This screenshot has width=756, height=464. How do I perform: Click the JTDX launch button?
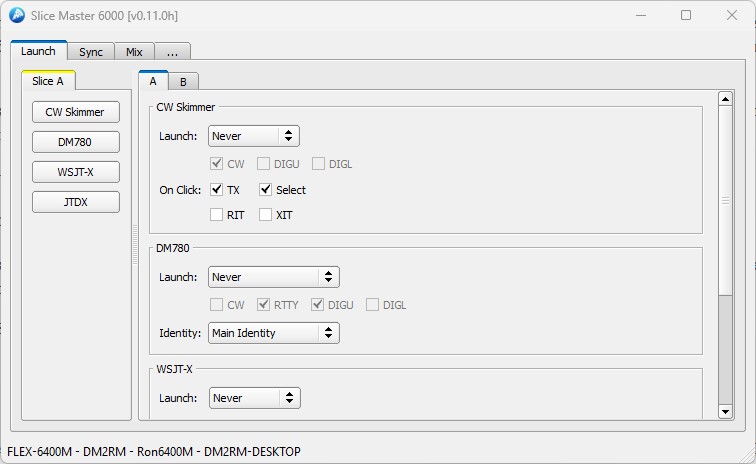tap(76, 202)
